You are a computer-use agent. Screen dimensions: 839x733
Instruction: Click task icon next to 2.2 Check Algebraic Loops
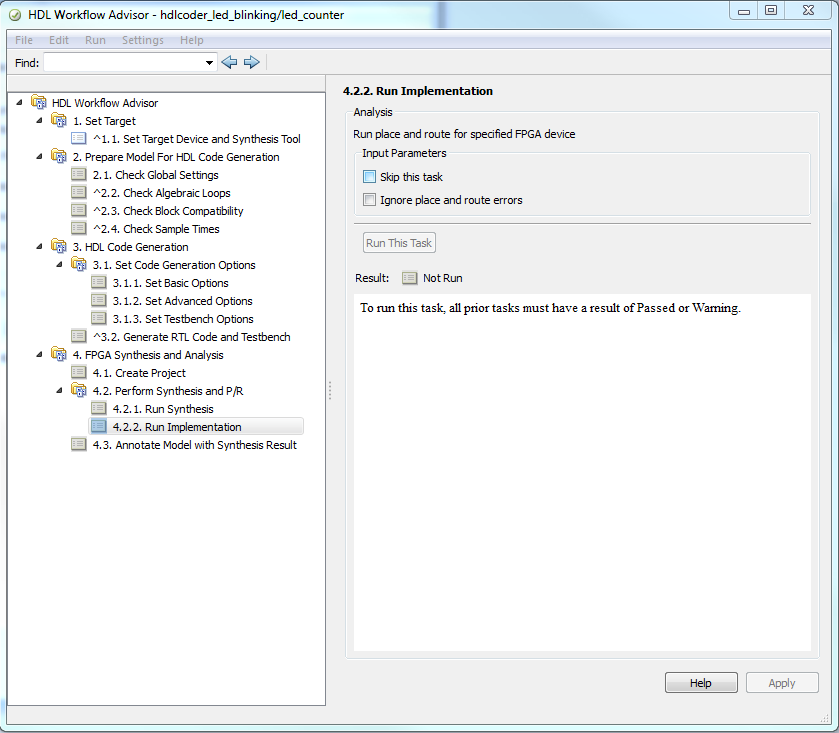[79, 192]
